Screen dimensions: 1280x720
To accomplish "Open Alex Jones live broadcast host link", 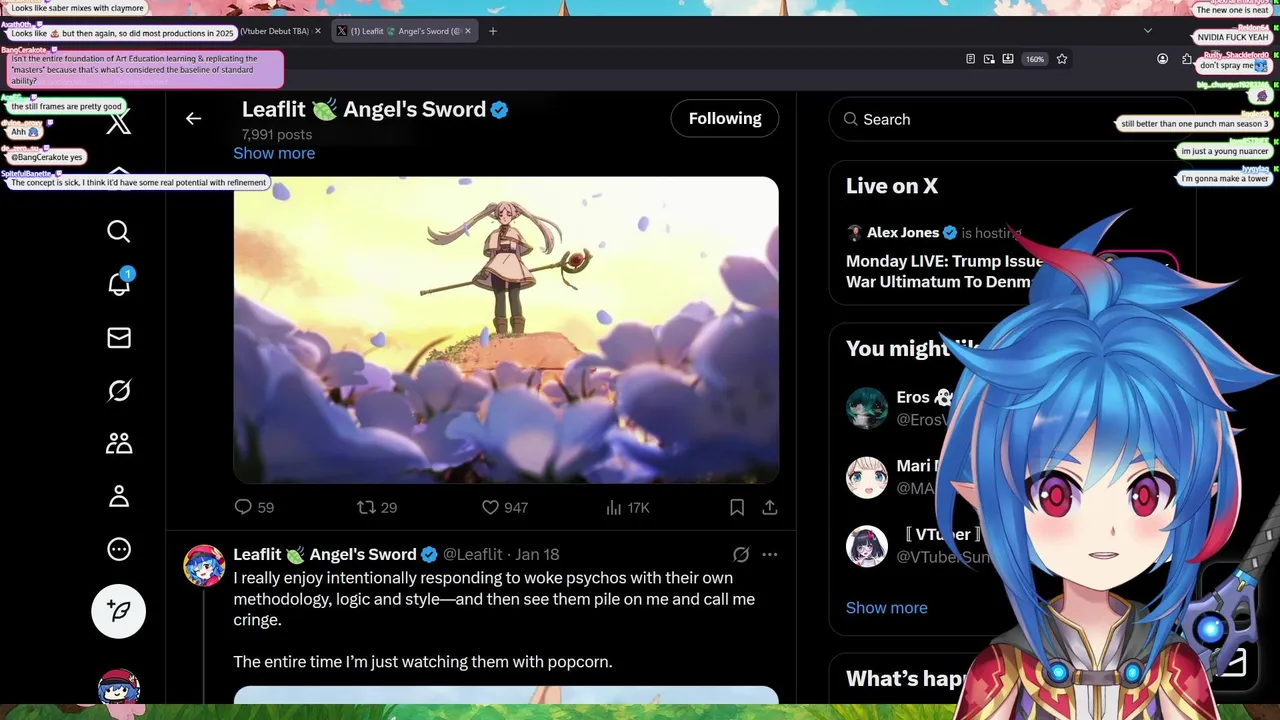I will point(902,232).
